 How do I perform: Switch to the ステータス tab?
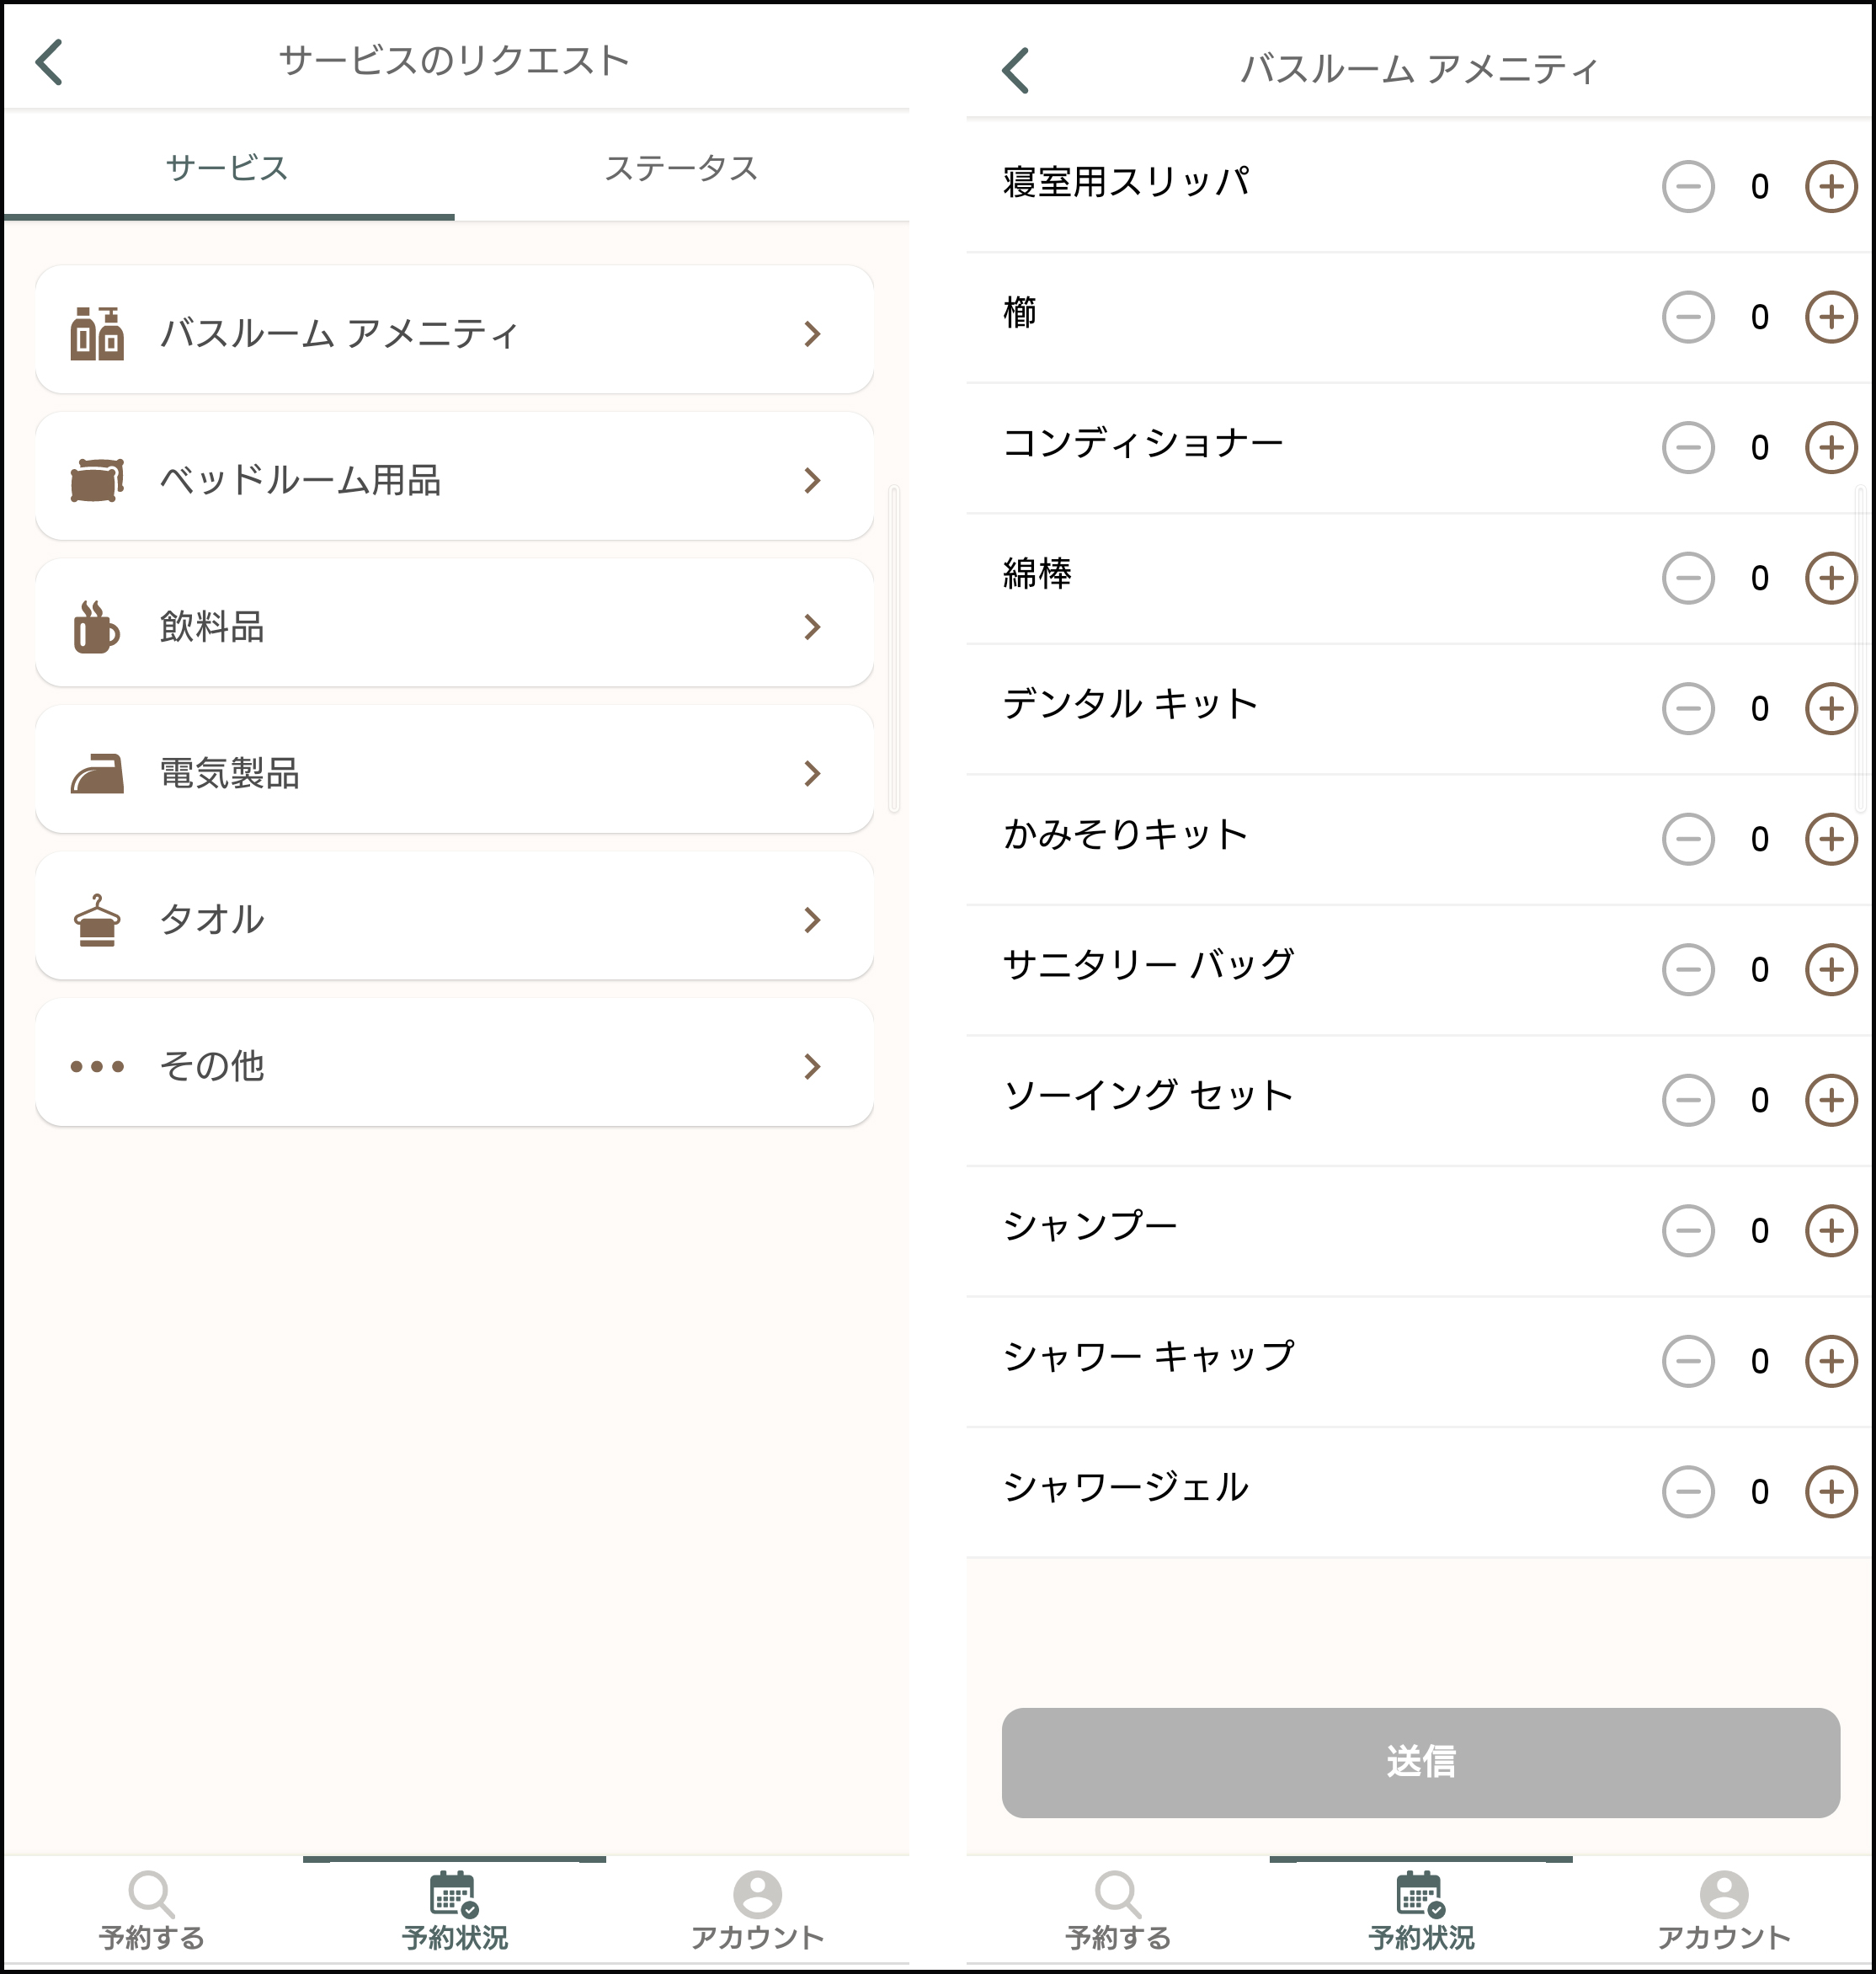681,168
